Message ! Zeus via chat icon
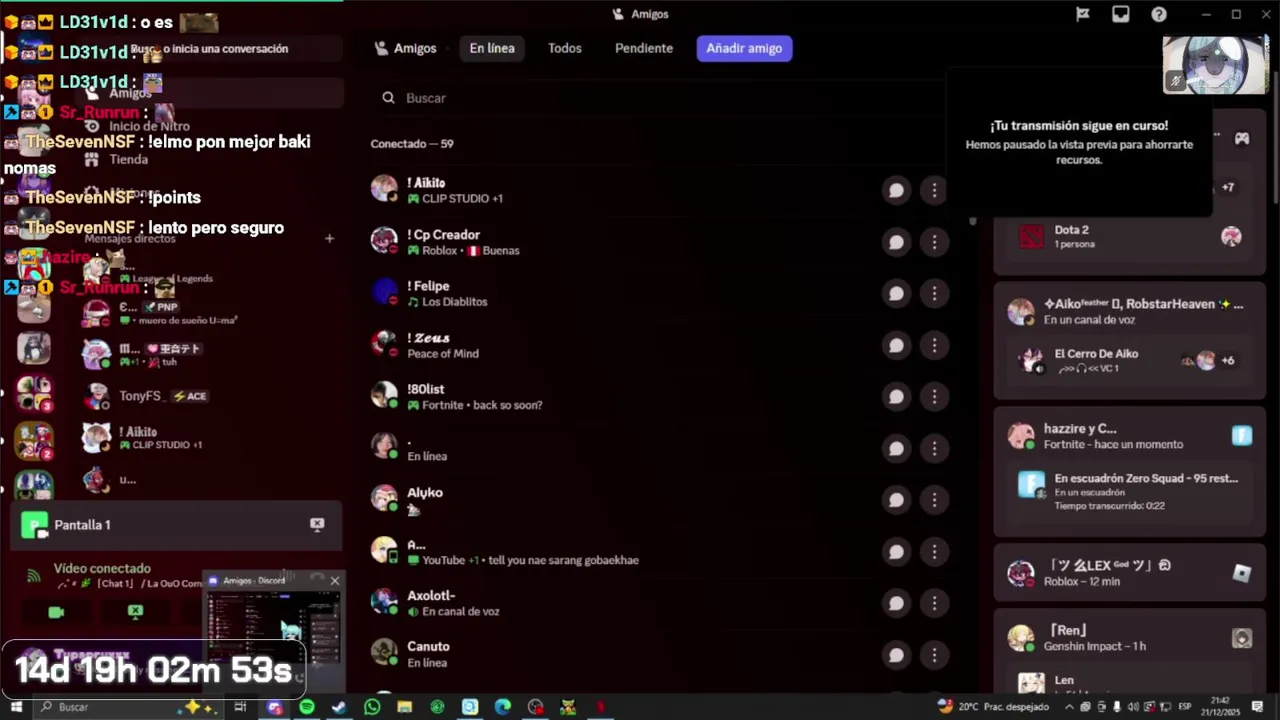1280x720 pixels. [896, 345]
